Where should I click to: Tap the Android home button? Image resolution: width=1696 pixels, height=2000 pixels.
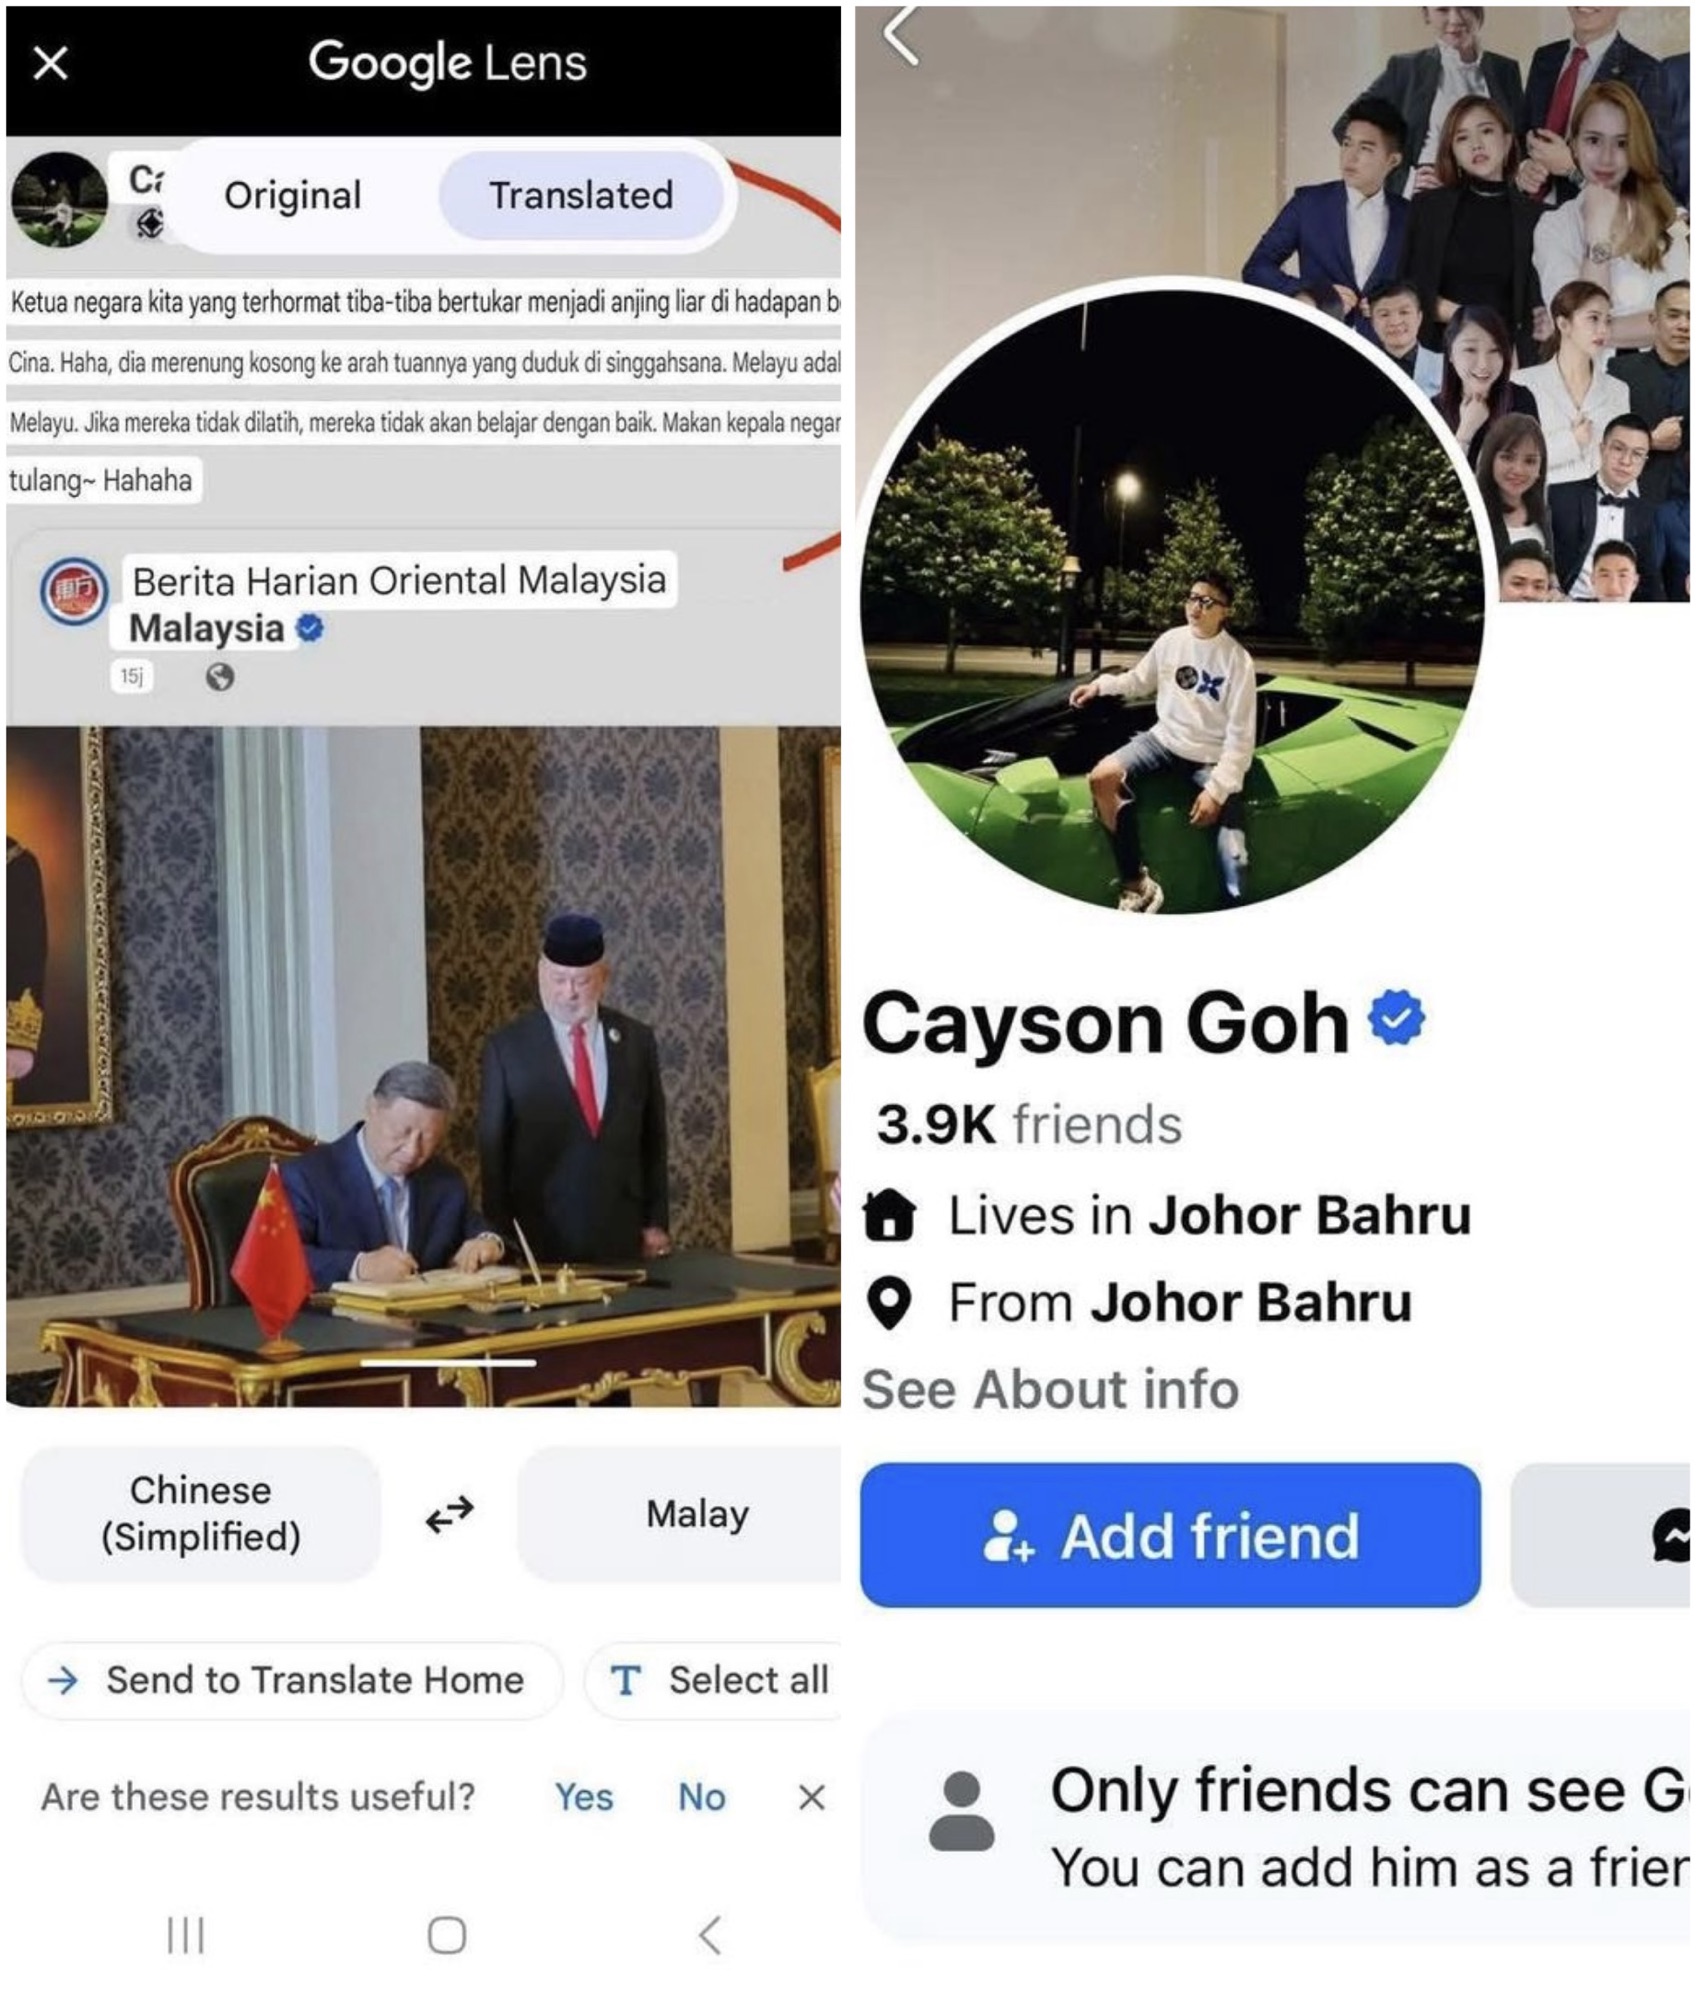point(447,1934)
